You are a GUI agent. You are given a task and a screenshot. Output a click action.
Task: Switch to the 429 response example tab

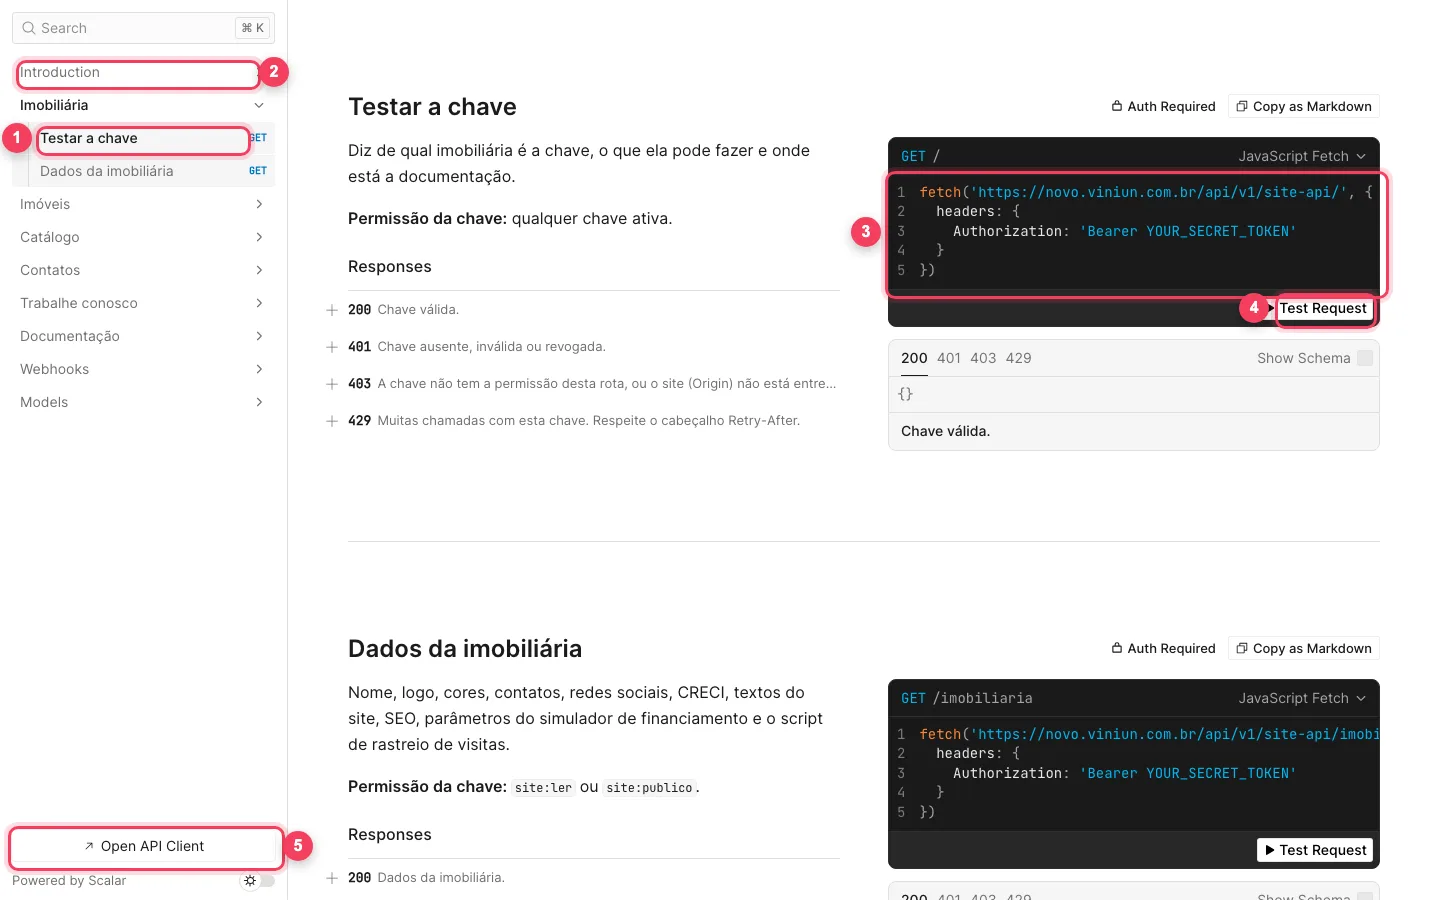1018,358
